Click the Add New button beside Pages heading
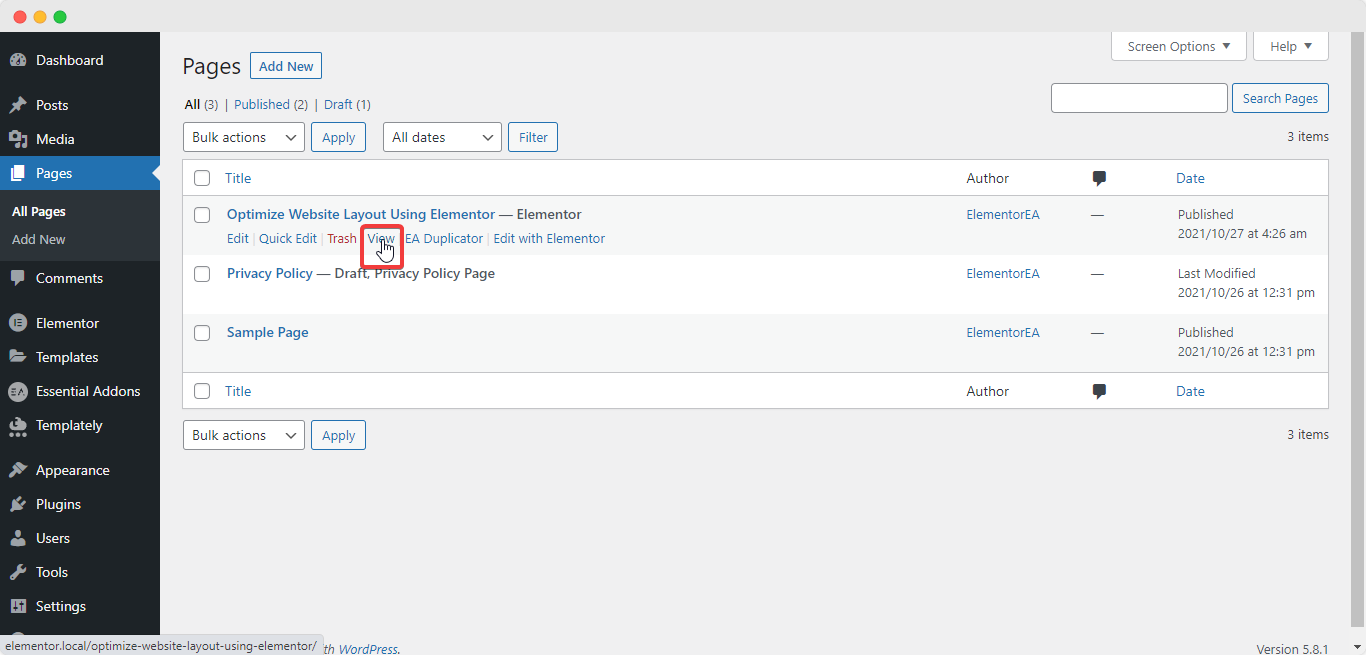Viewport: 1366px width, 655px height. click(286, 66)
